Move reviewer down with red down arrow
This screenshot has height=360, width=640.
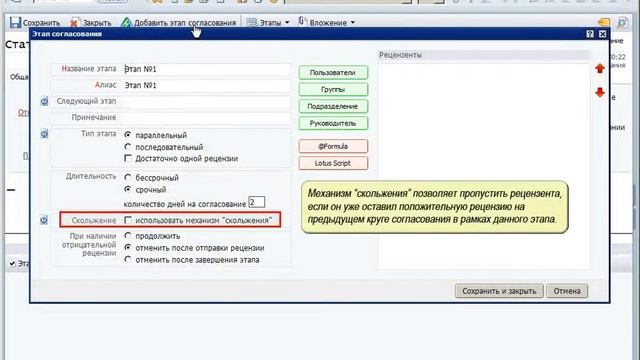point(600,92)
